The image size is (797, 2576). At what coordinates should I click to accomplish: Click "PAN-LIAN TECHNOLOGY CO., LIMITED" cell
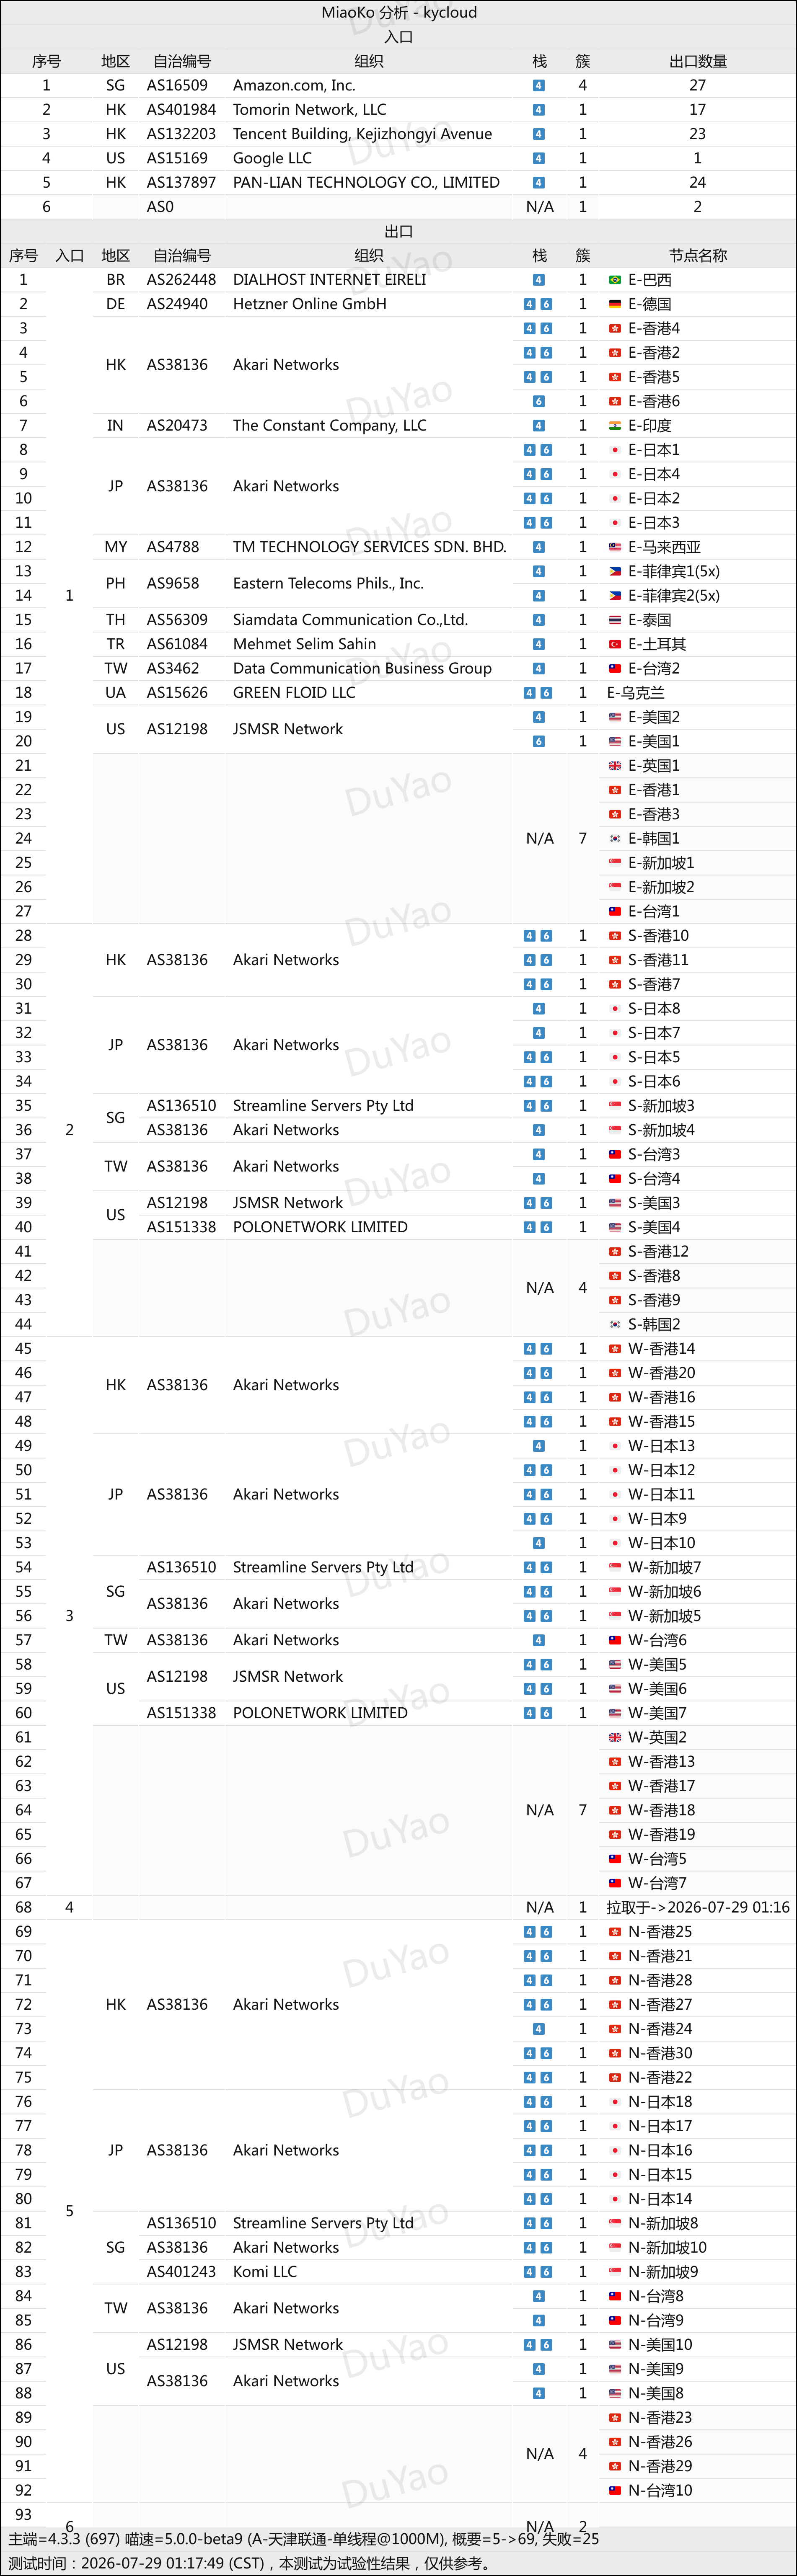coord(366,182)
